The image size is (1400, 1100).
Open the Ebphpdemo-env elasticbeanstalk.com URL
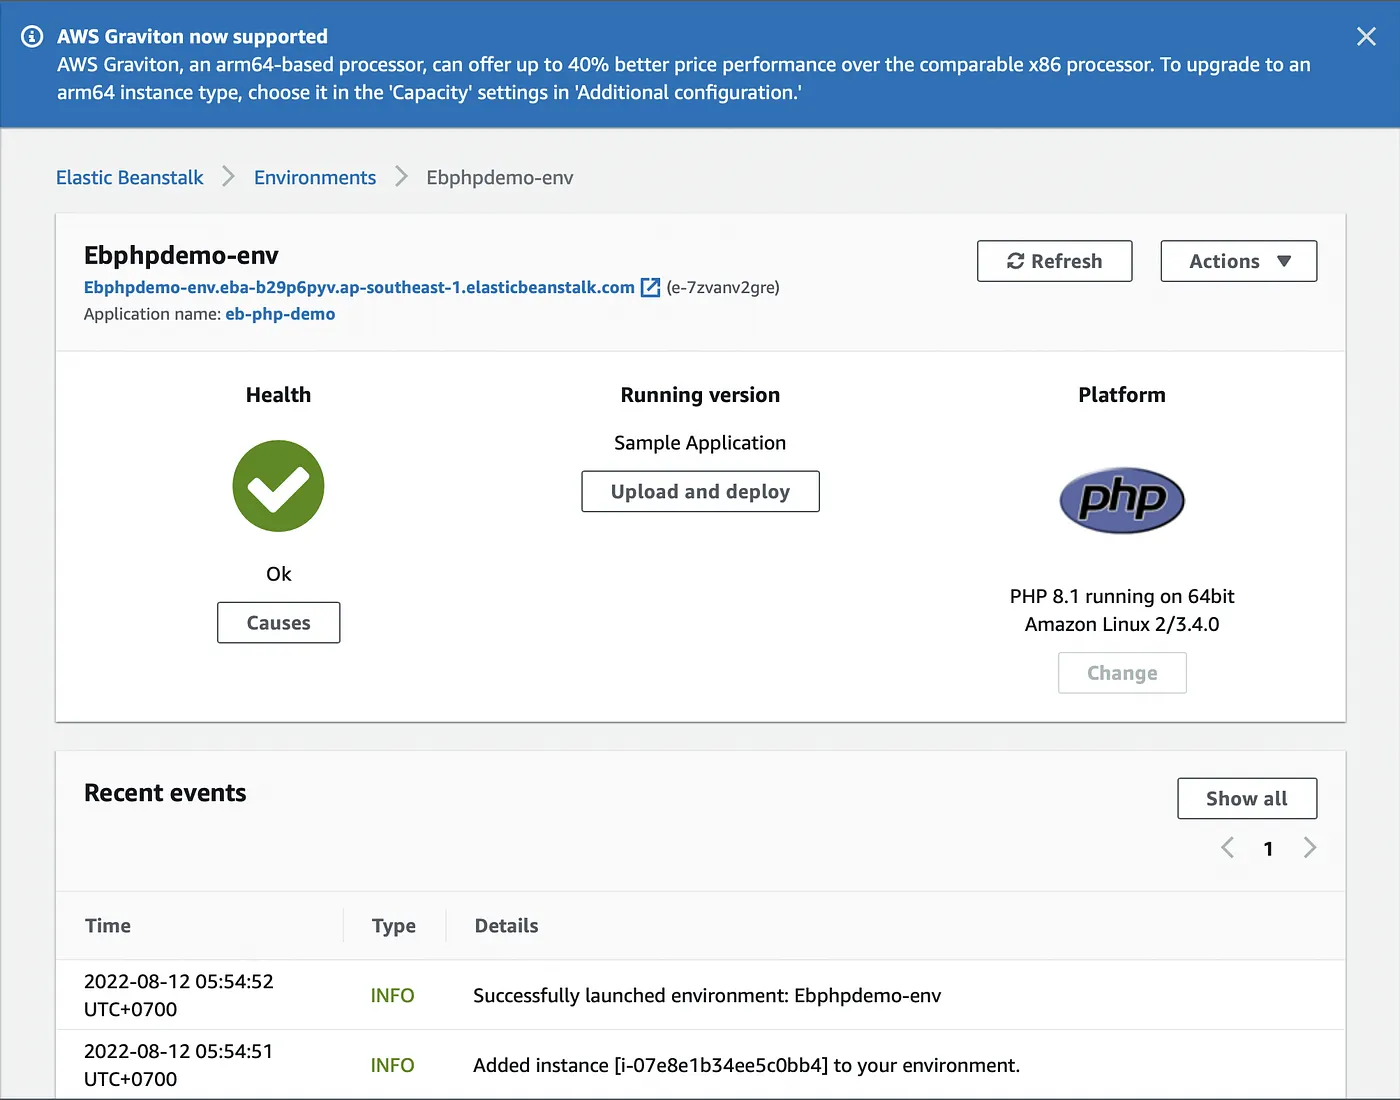coord(359,288)
